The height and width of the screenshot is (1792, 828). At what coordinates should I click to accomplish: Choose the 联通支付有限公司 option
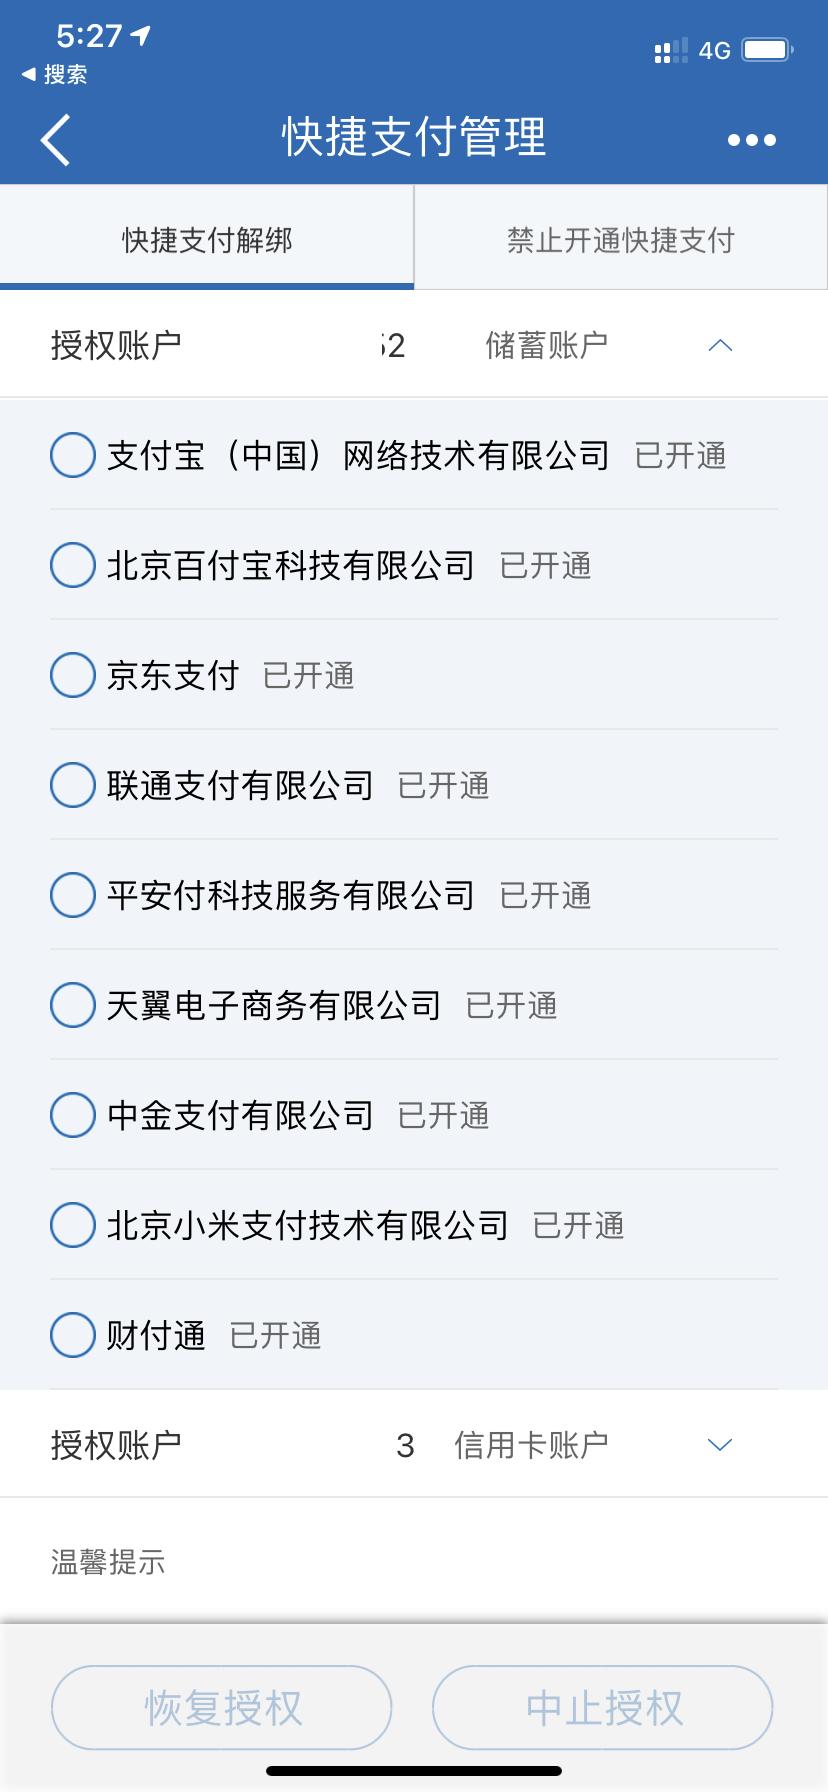[x=73, y=786]
